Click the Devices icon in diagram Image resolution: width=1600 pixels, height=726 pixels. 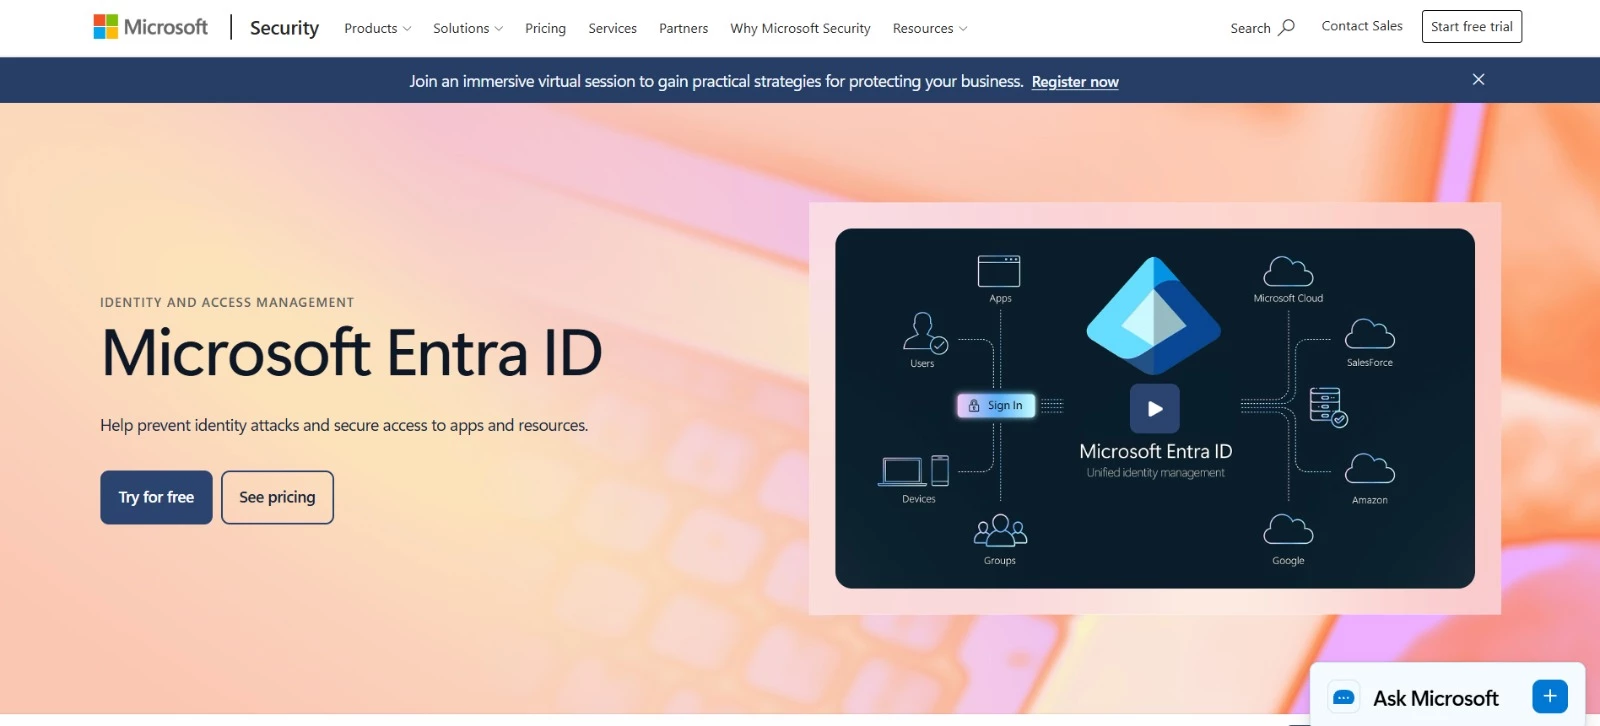(x=914, y=470)
